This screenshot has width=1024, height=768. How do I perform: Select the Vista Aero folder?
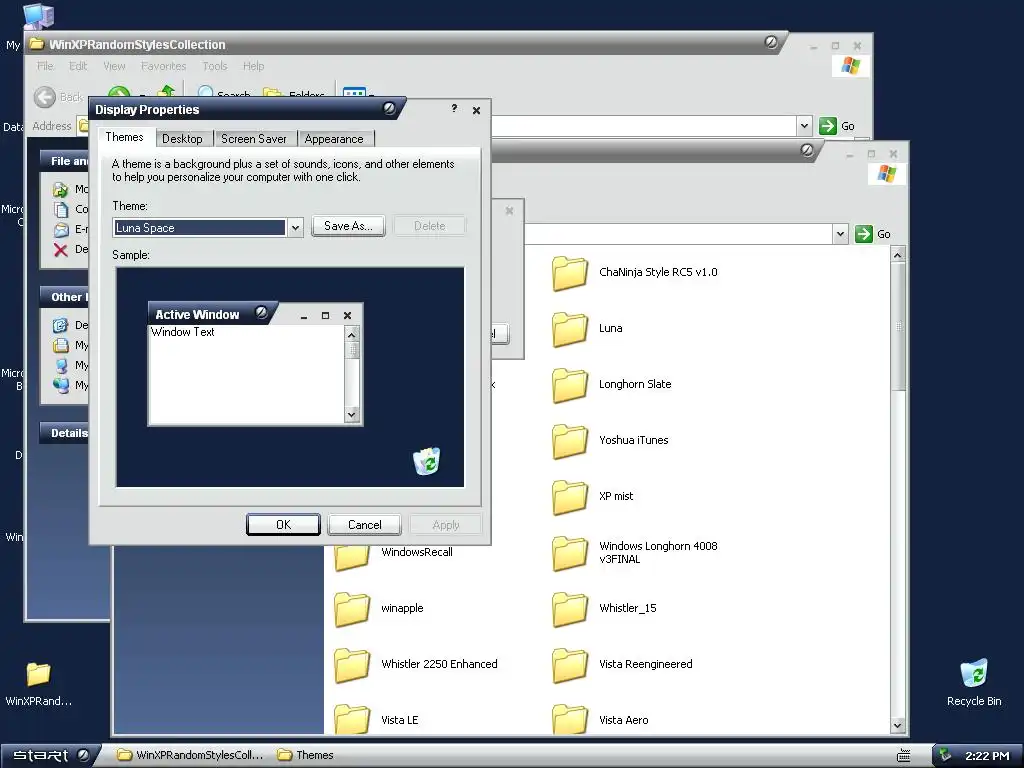tap(569, 719)
